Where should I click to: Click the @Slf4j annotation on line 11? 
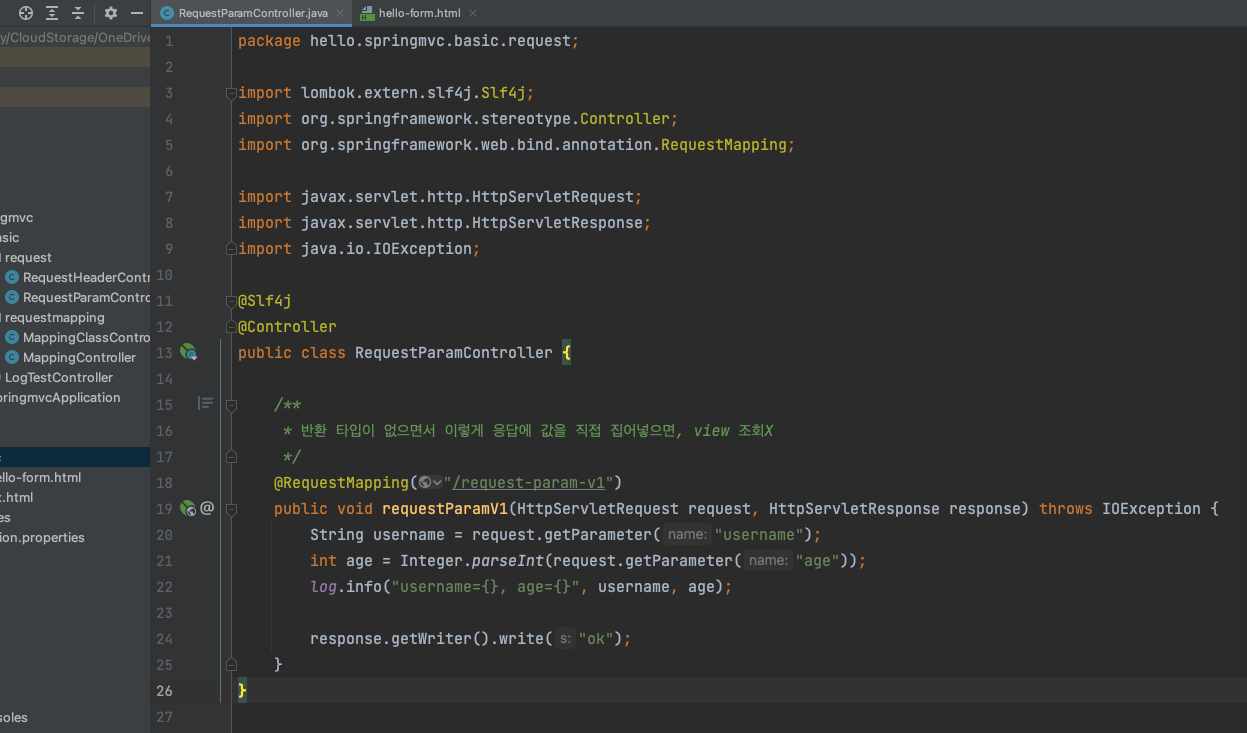(264, 300)
